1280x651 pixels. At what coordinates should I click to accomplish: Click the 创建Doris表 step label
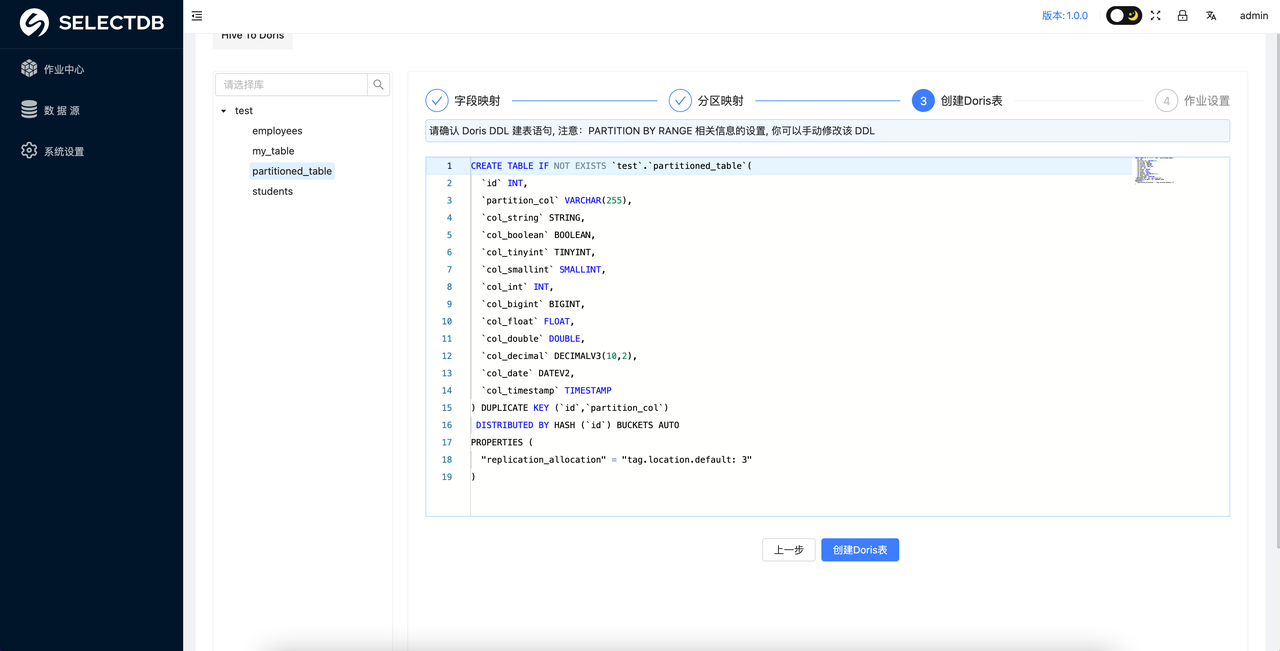pos(971,101)
